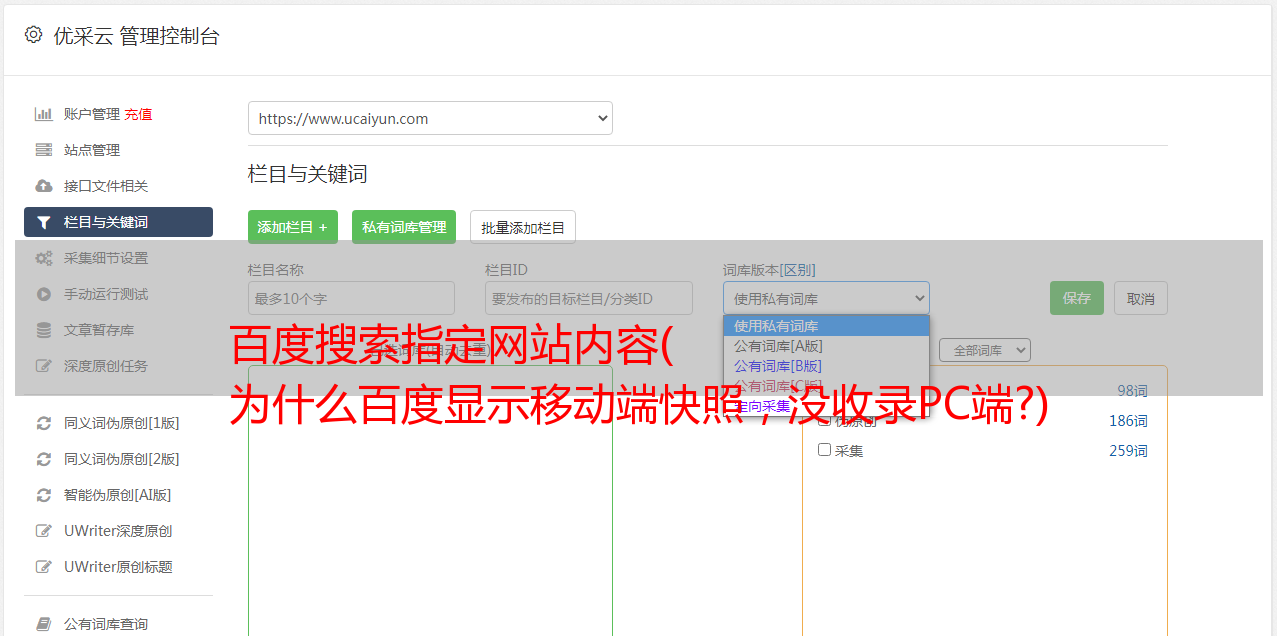
Task: Open 深度原创任务 in the sidebar
Action: (x=106, y=366)
